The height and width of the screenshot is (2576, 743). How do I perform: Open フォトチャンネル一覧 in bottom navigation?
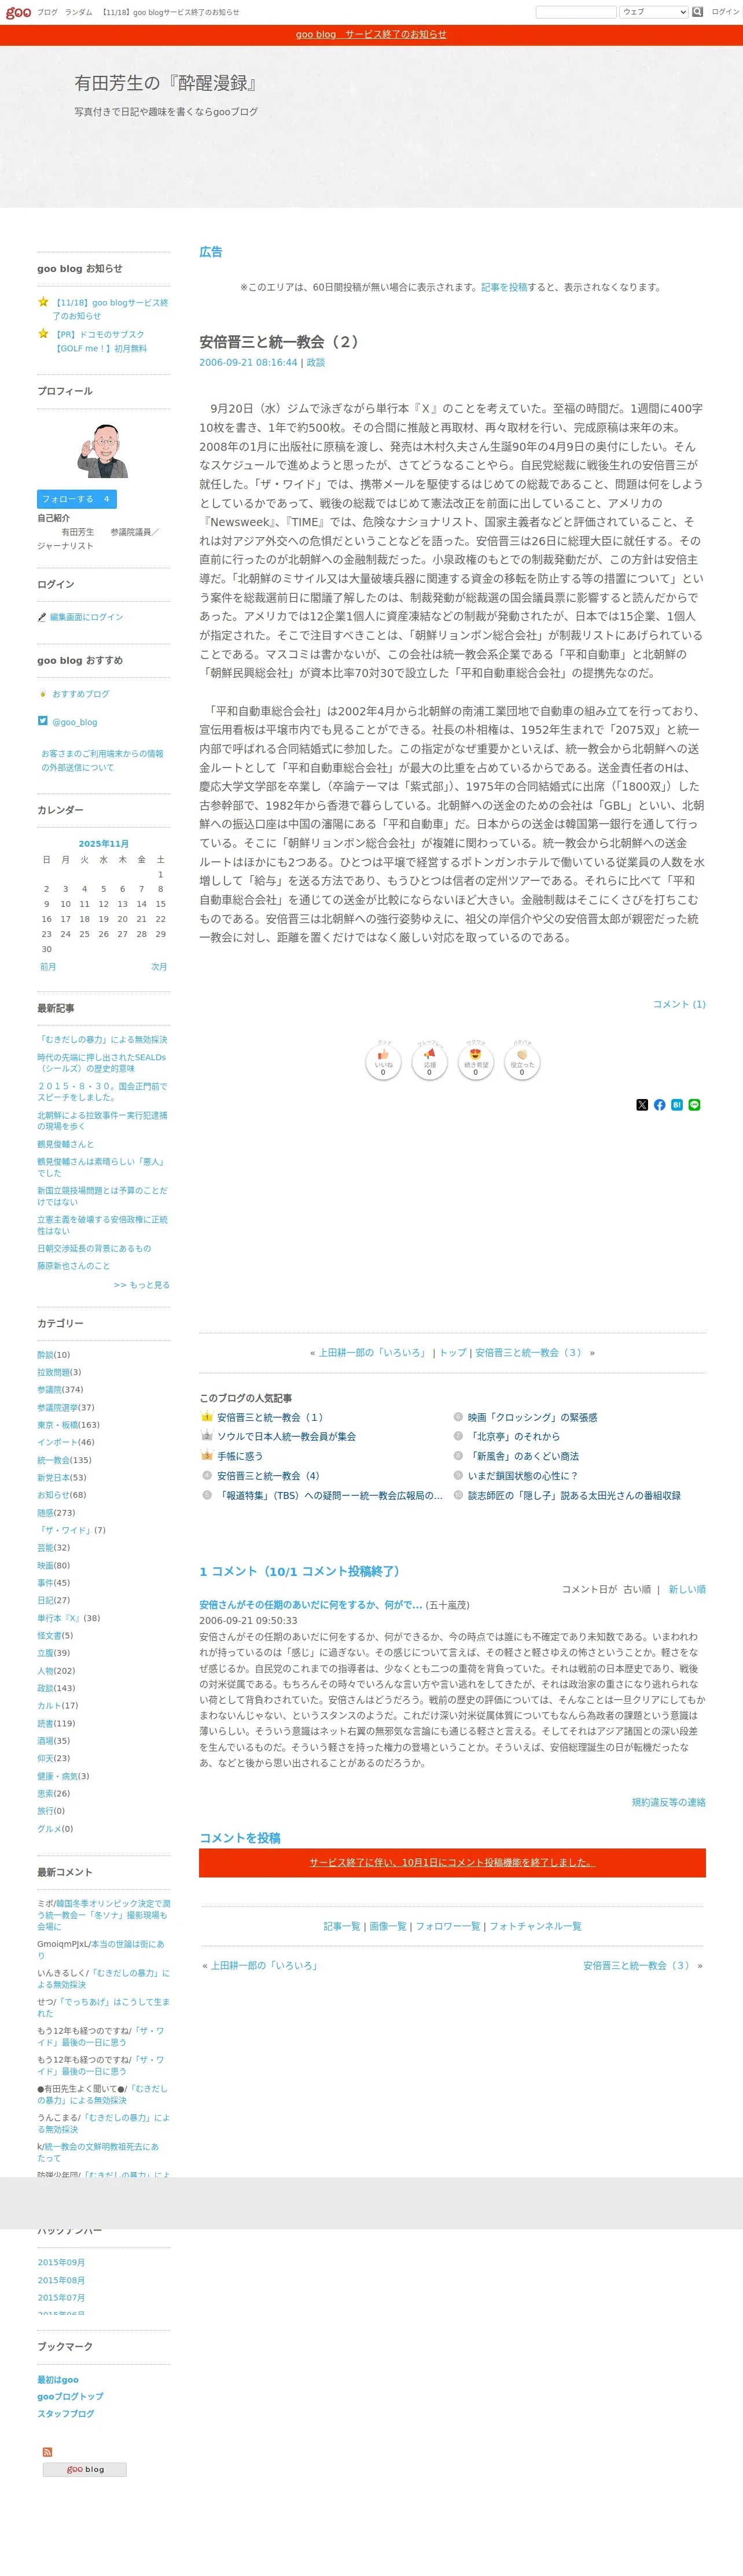[535, 1926]
